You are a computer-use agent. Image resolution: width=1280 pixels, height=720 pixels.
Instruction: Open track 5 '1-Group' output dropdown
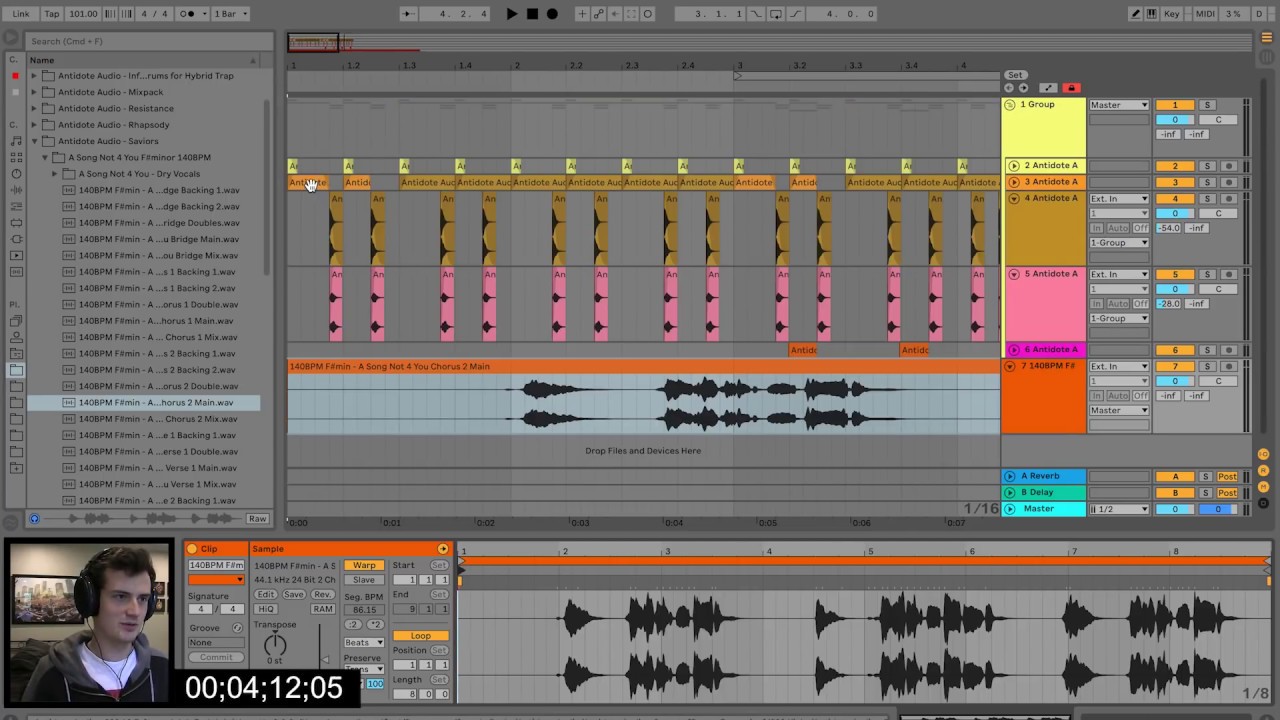click(x=1119, y=319)
